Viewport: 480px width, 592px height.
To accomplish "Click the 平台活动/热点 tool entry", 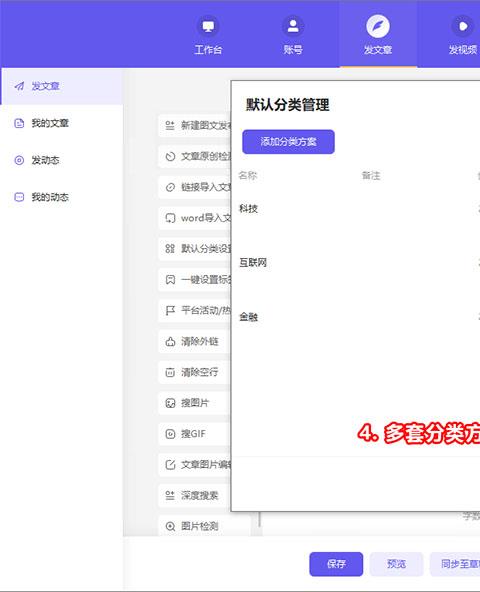I will pyautogui.click(x=194, y=310).
